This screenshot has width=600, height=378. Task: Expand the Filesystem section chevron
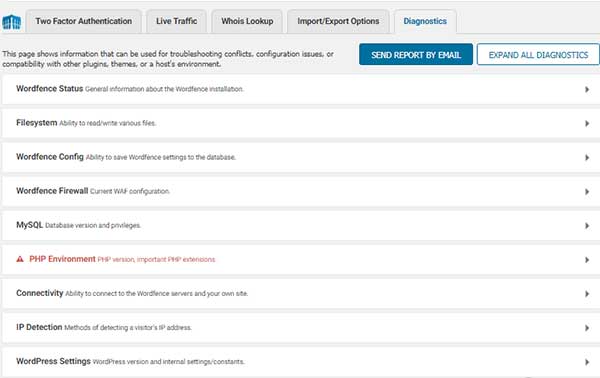[x=587, y=124]
